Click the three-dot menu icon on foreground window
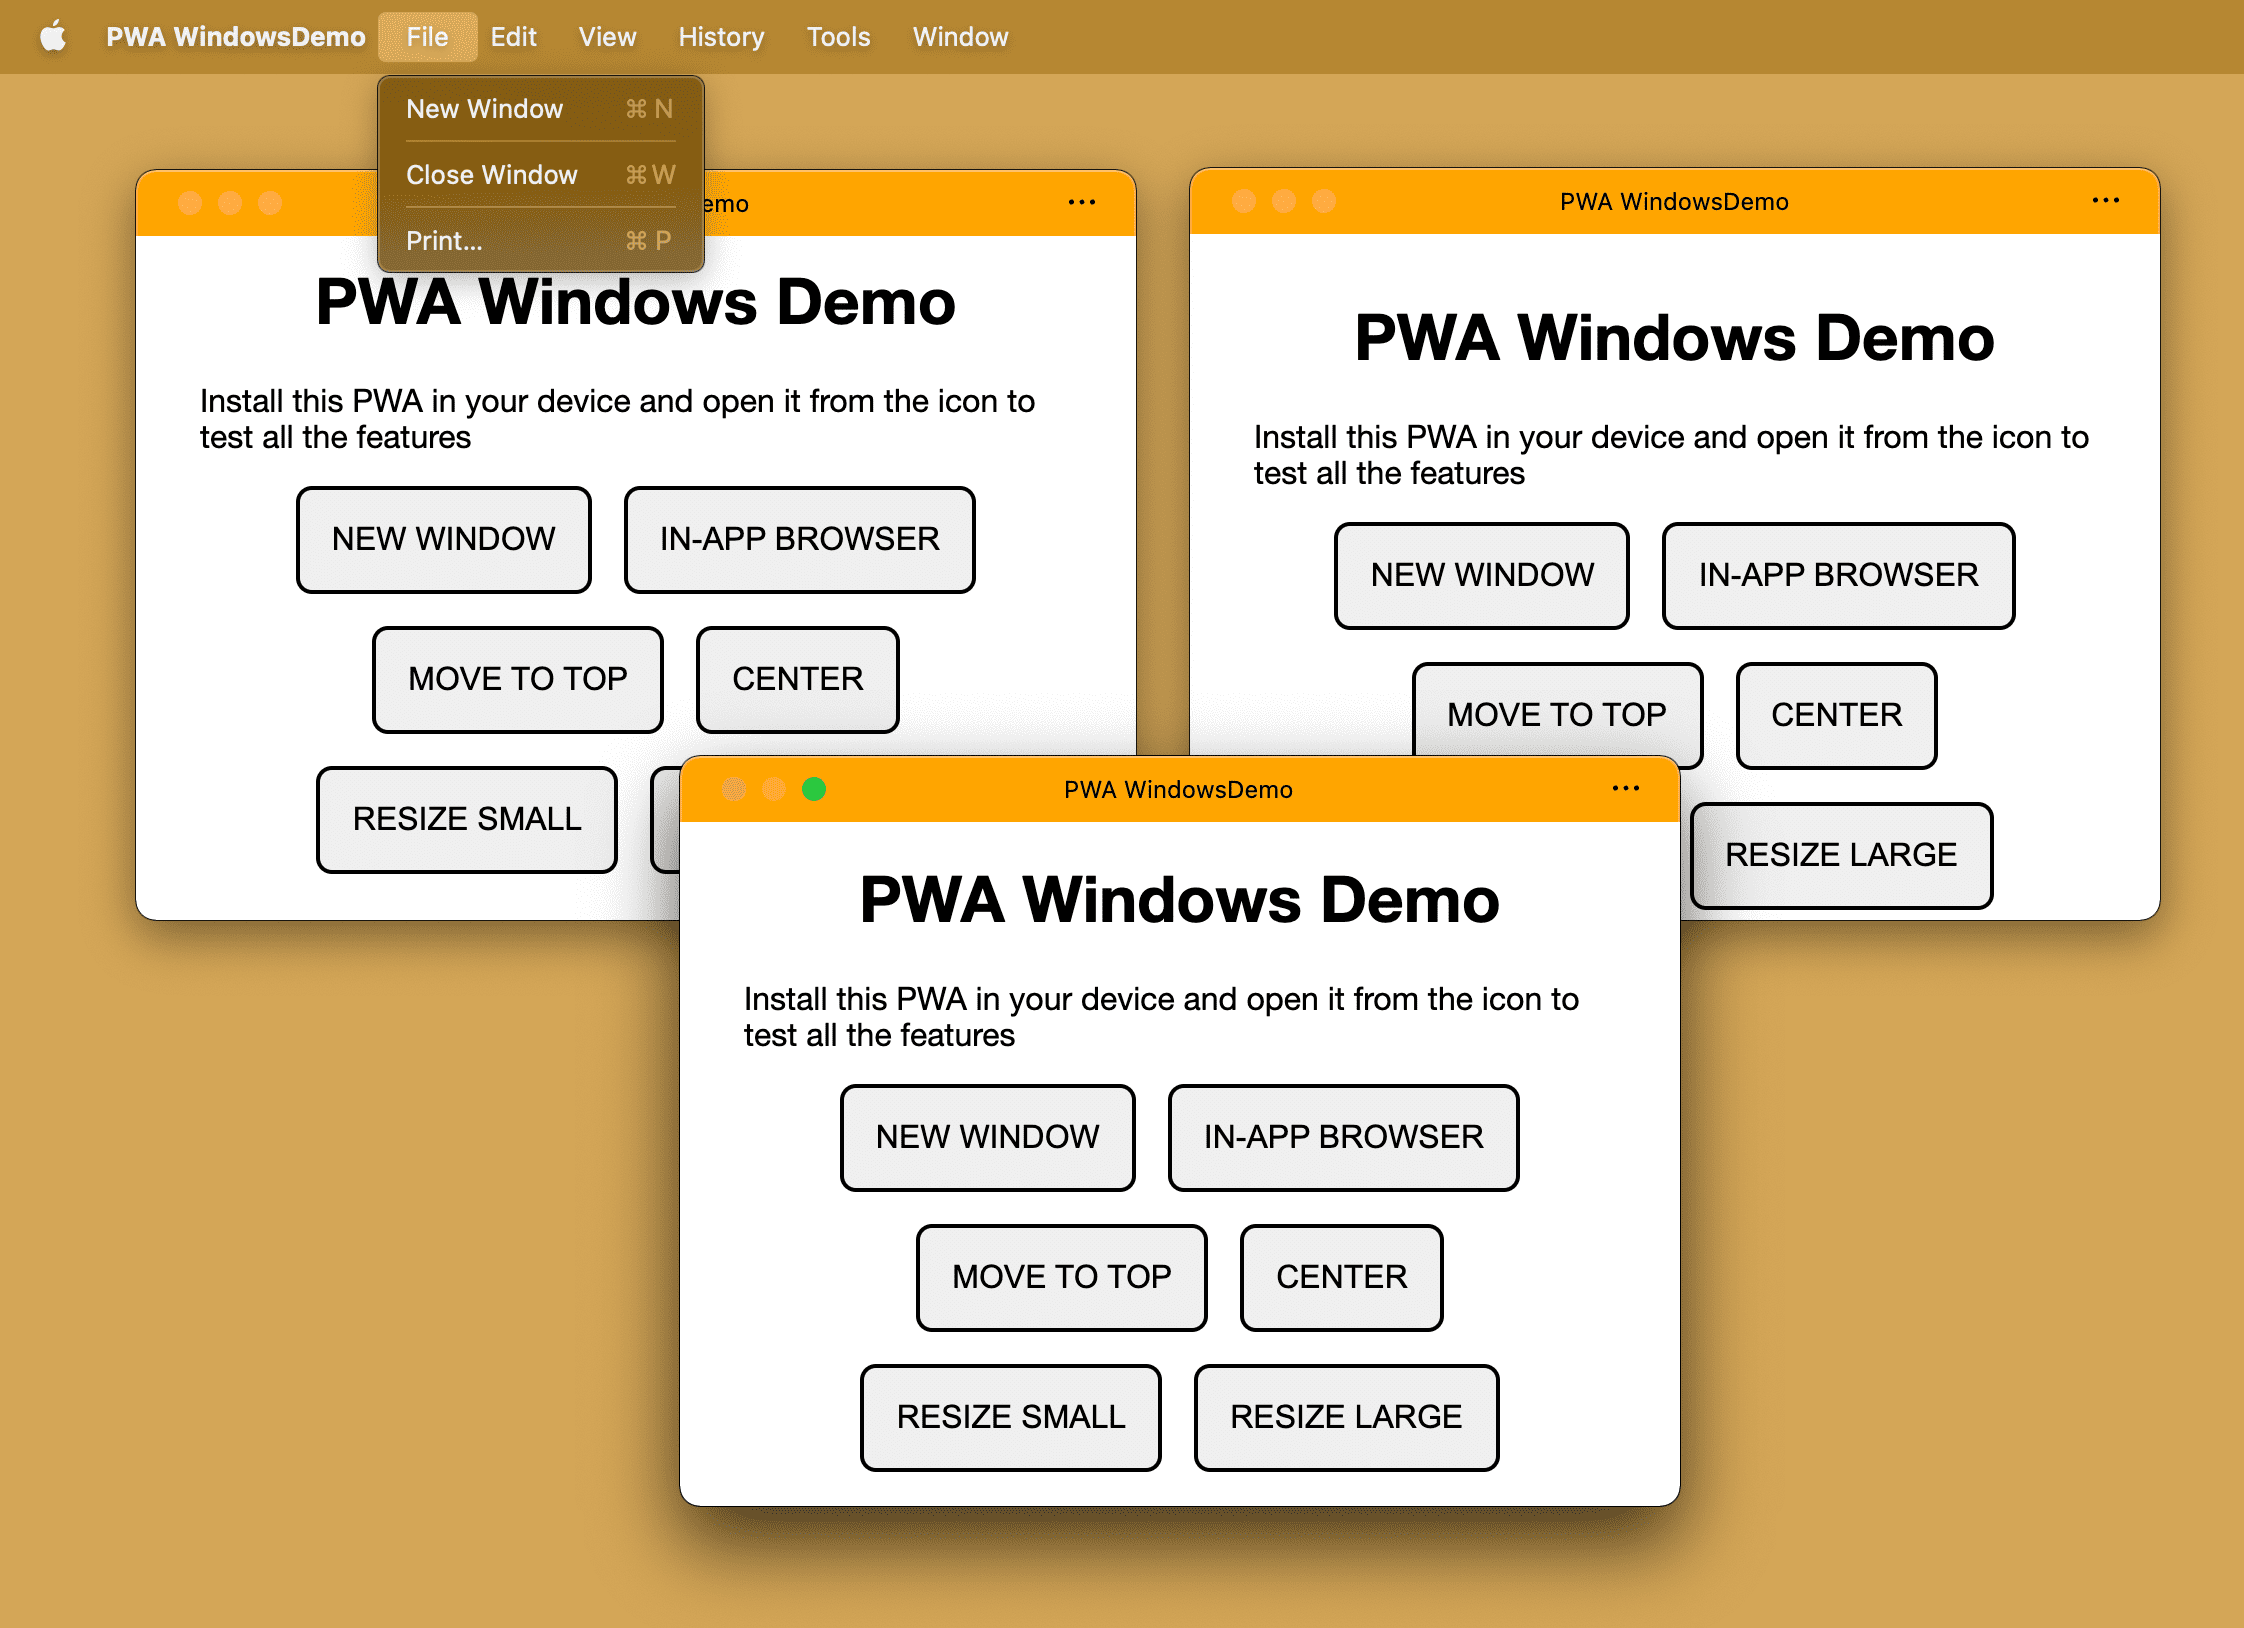Viewport: 2244px width, 1628px height. click(x=1626, y=790)
